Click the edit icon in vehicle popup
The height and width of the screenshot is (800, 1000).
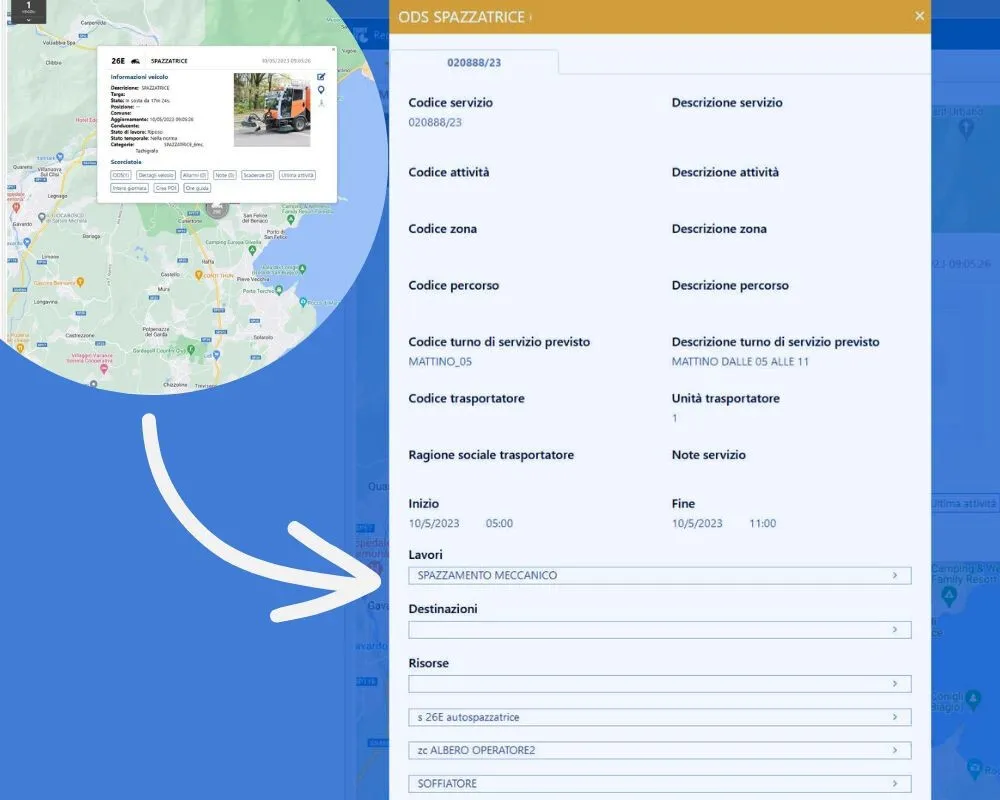coord(321,77)
